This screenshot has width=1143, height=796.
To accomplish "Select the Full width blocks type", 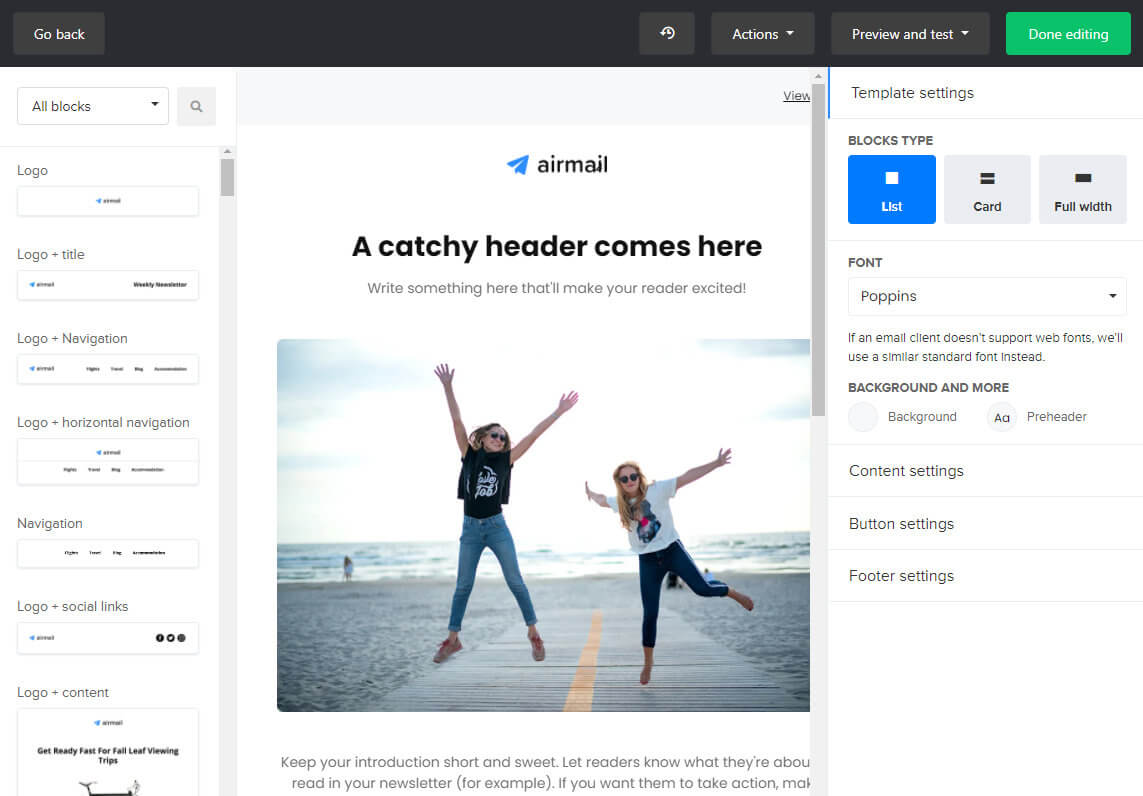I will pos(1083,189).
